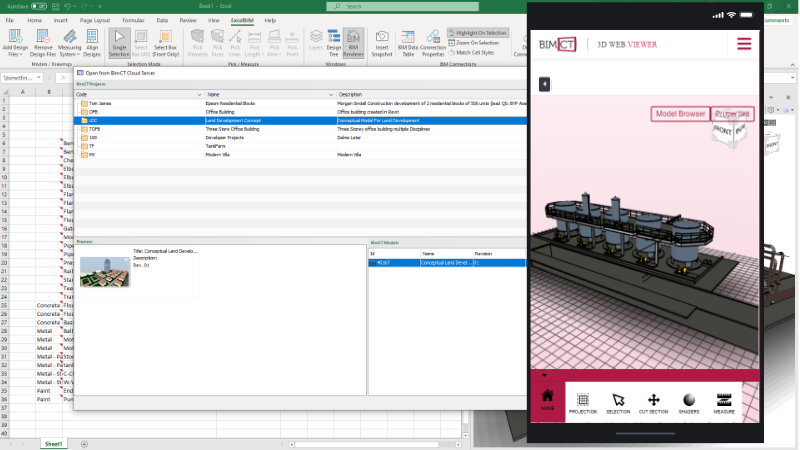The width and height of the screenshot is (800, 450).
Task: Click the Excel Search box
Action: pos(403,7)
